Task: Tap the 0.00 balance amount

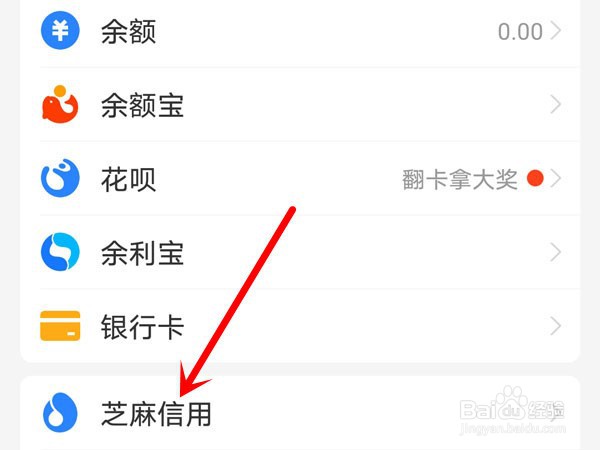Action: click(x=520, y=31)
